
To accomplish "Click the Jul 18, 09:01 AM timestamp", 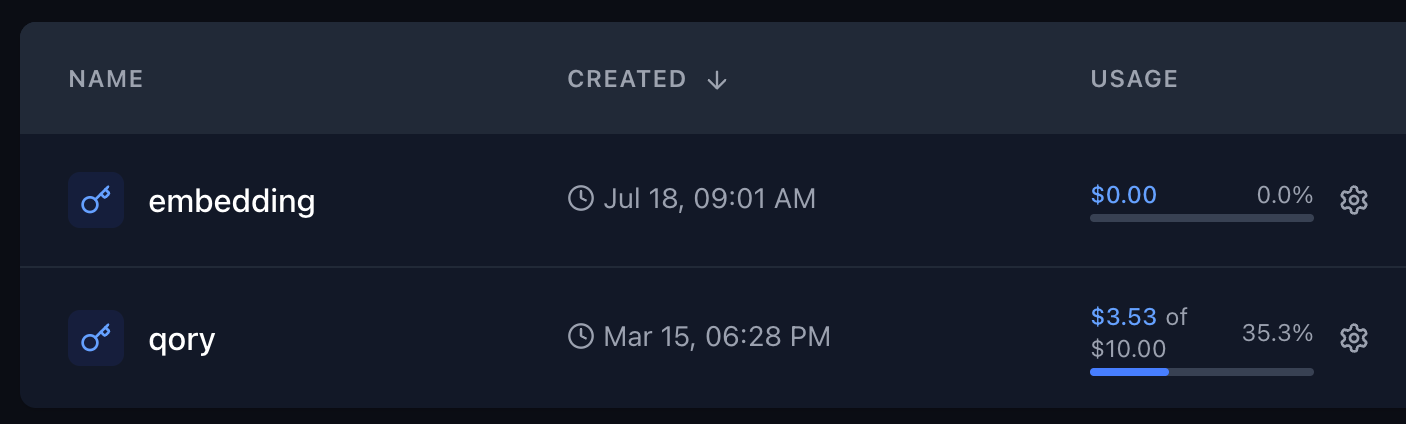I will [x=710, y=198].
